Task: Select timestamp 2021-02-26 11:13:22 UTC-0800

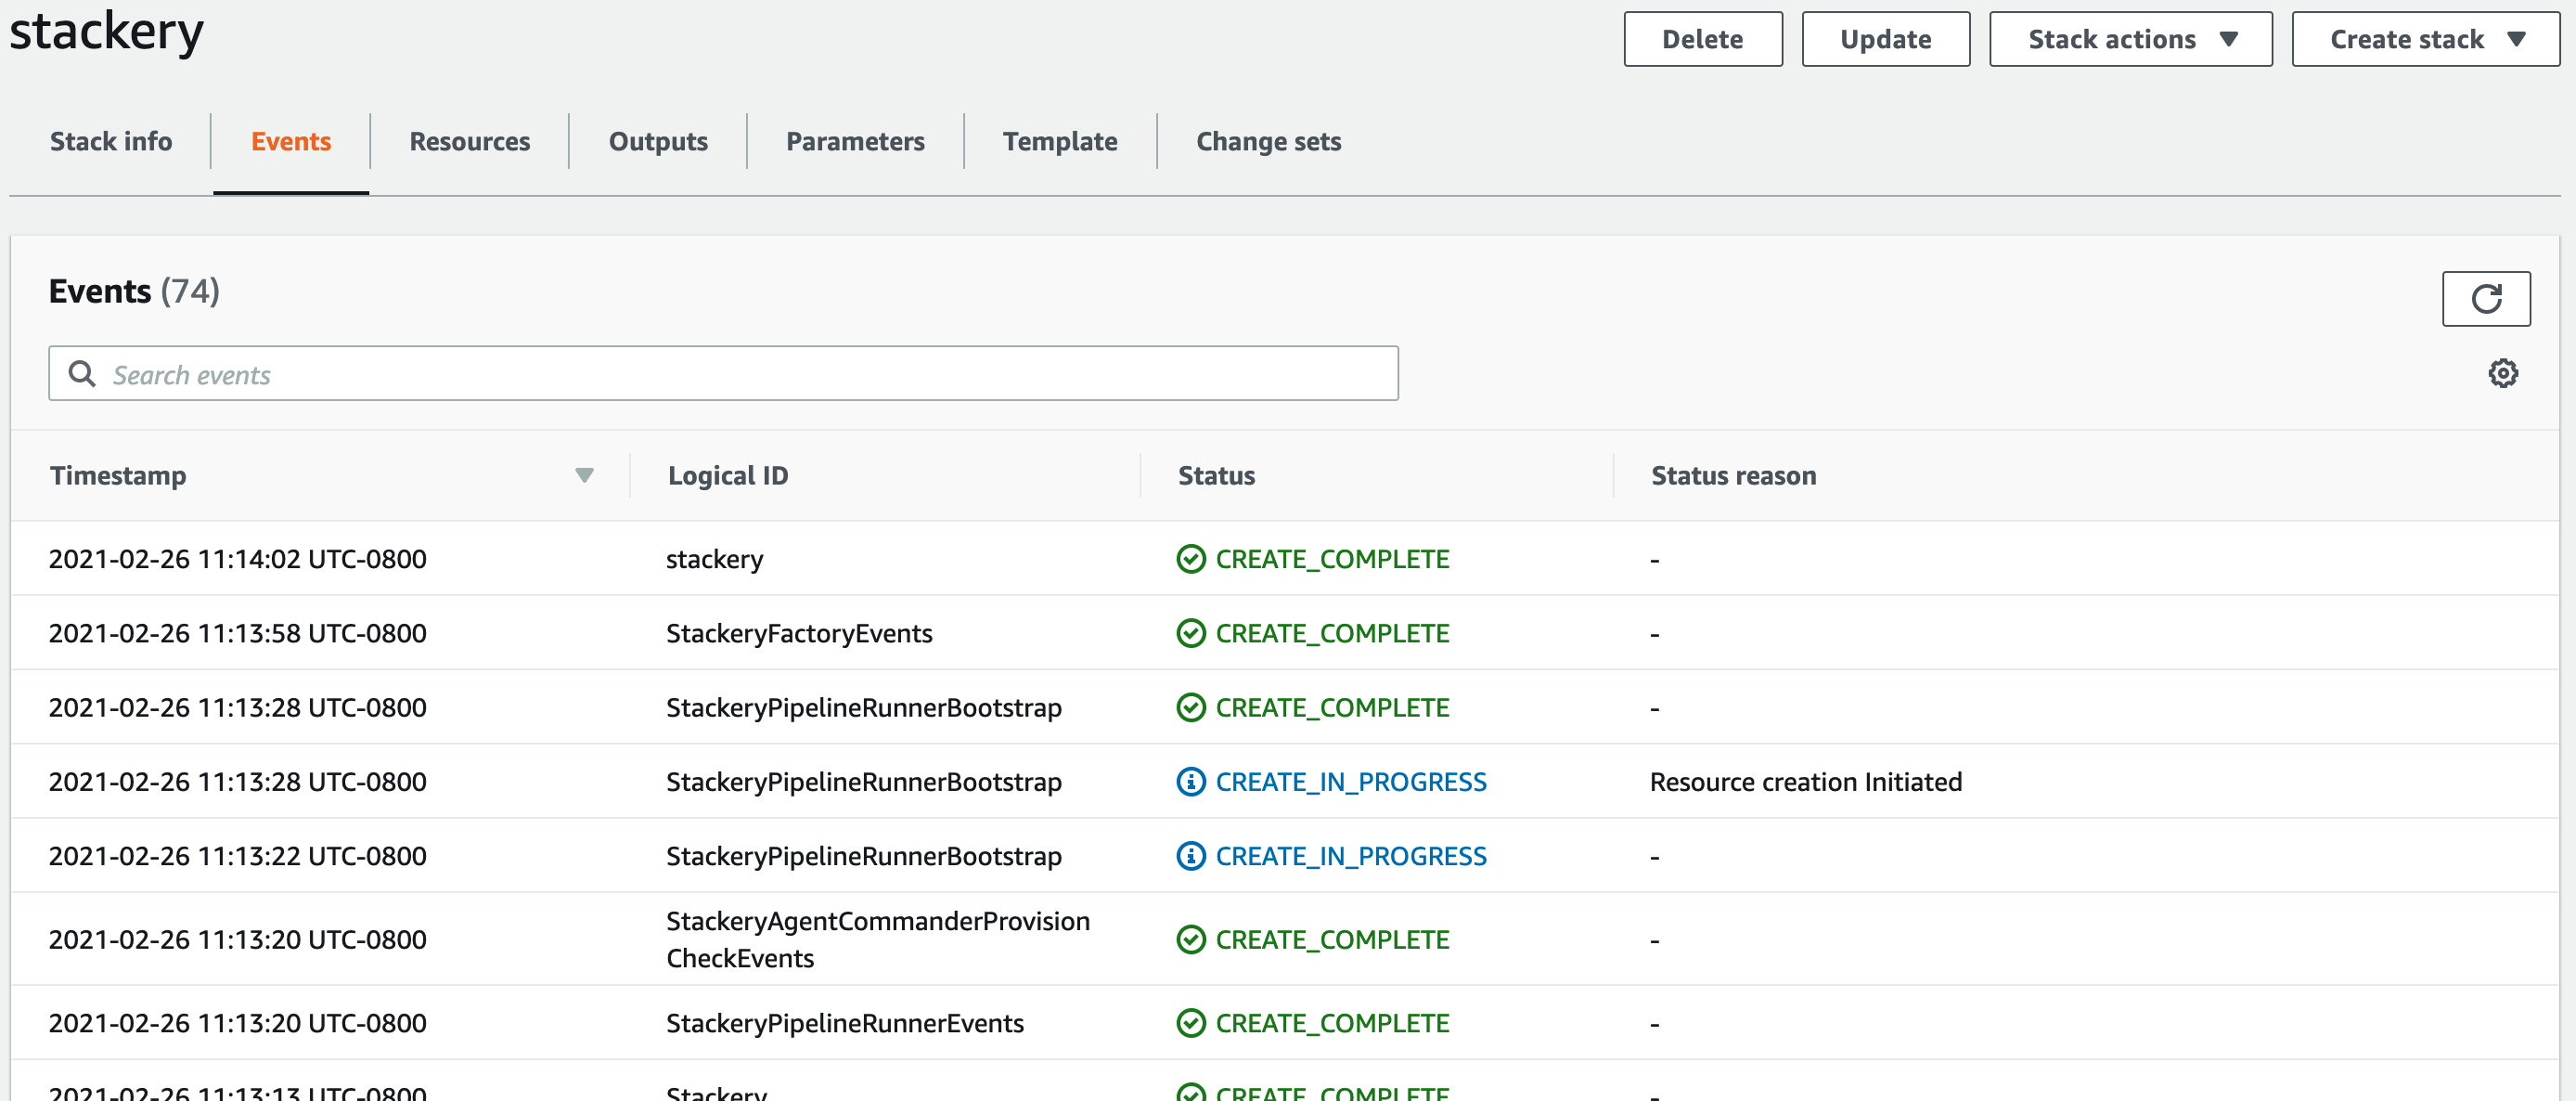Action: 237,855
